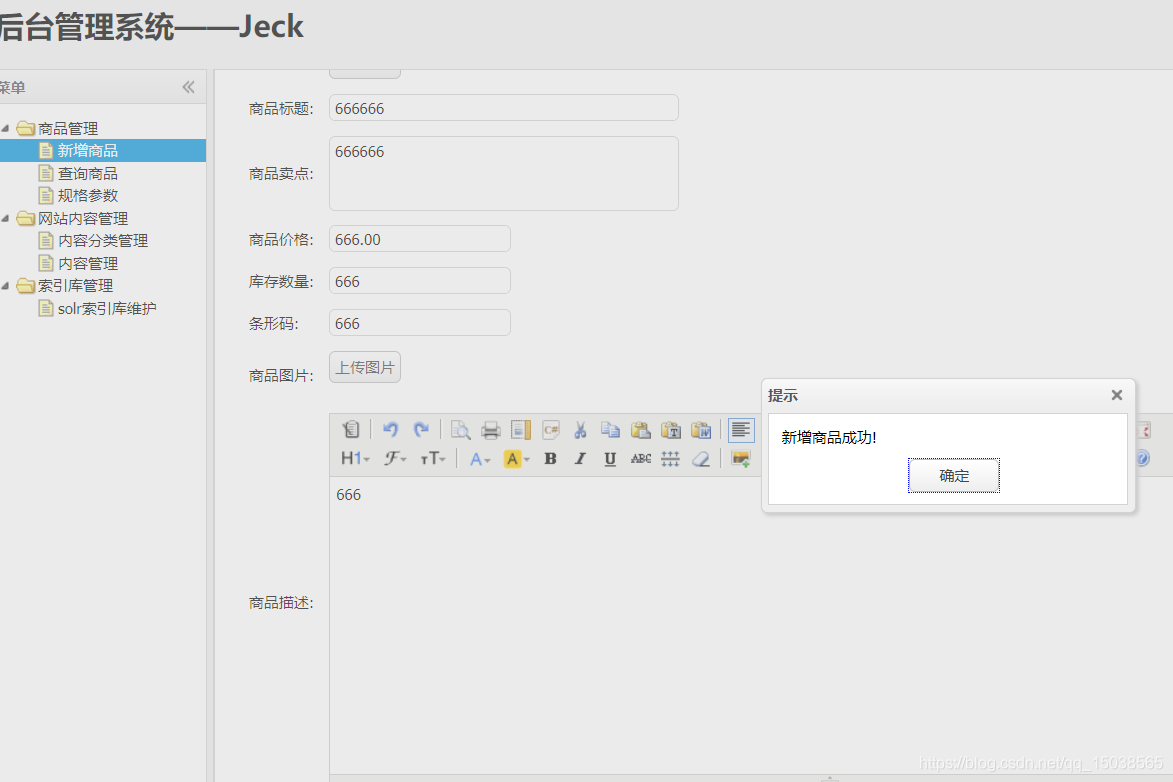Image resolution: width=1173 pixels, height=782 pixels.
Task: Focus the 库存数量 input field
Action: (420, 281)
